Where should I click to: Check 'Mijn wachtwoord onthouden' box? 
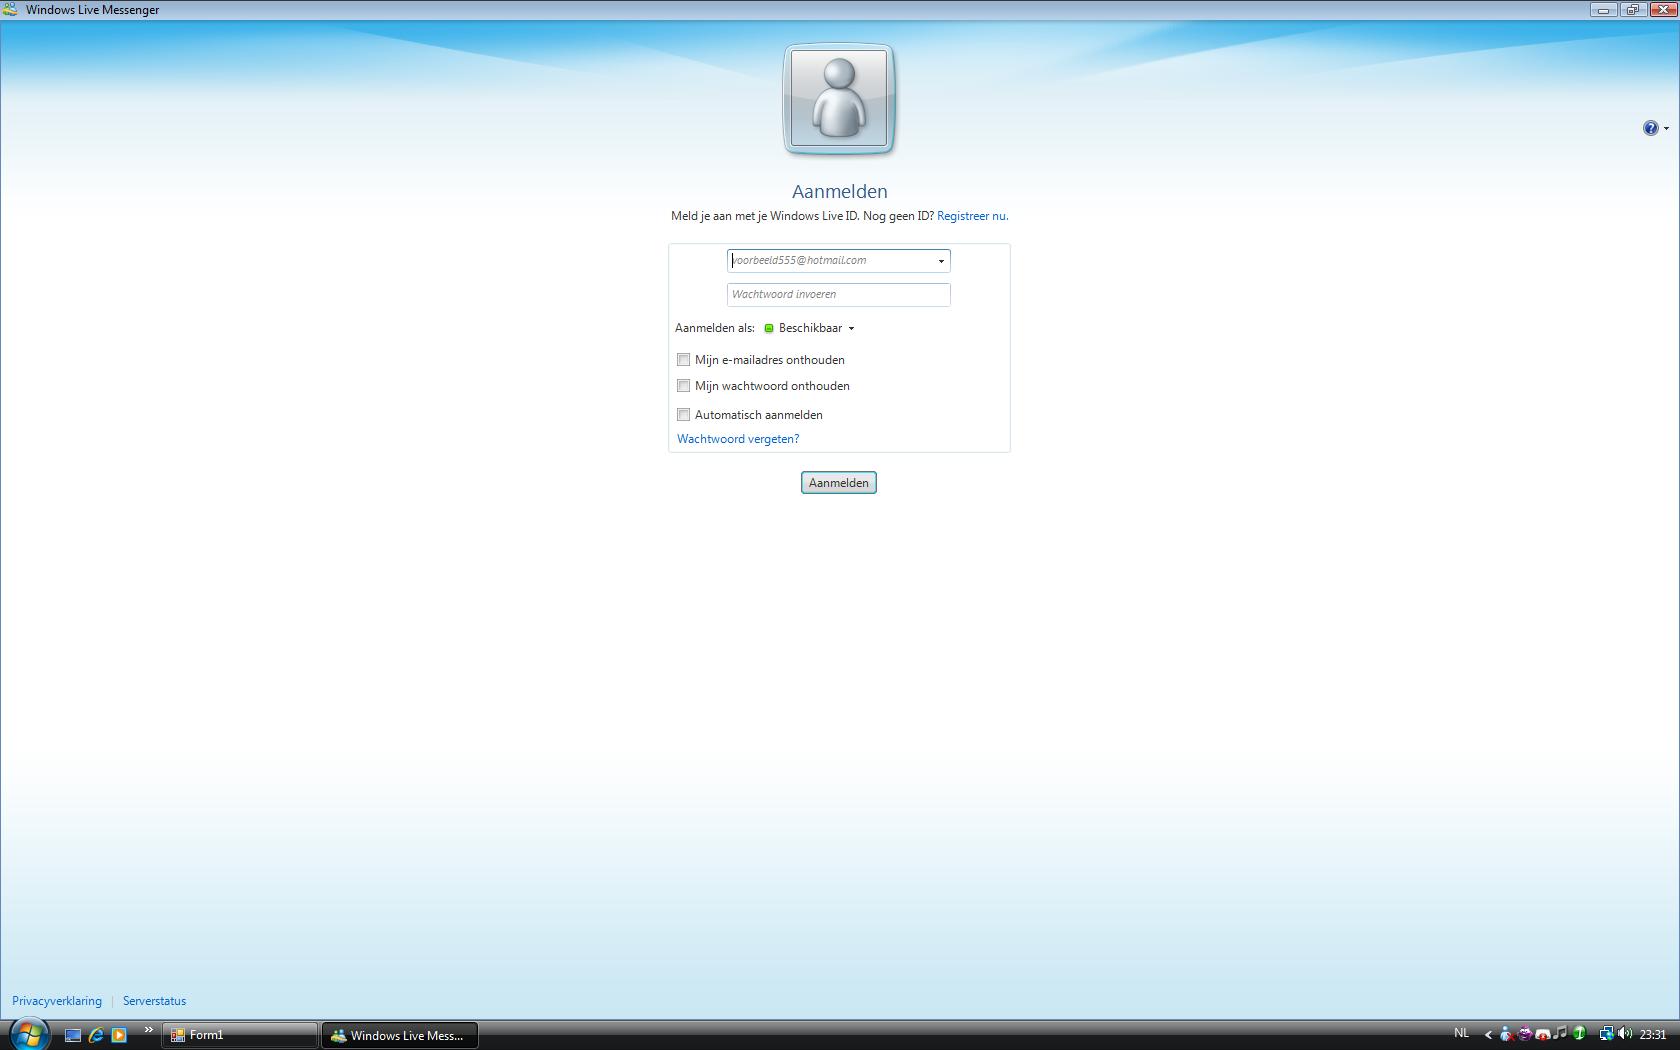click(x=684, y=386)
